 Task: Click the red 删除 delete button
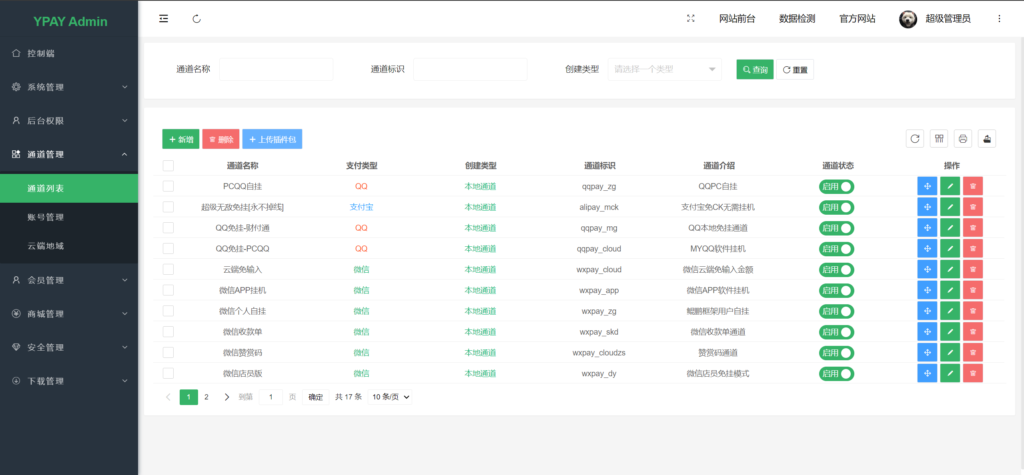point(221,139)
